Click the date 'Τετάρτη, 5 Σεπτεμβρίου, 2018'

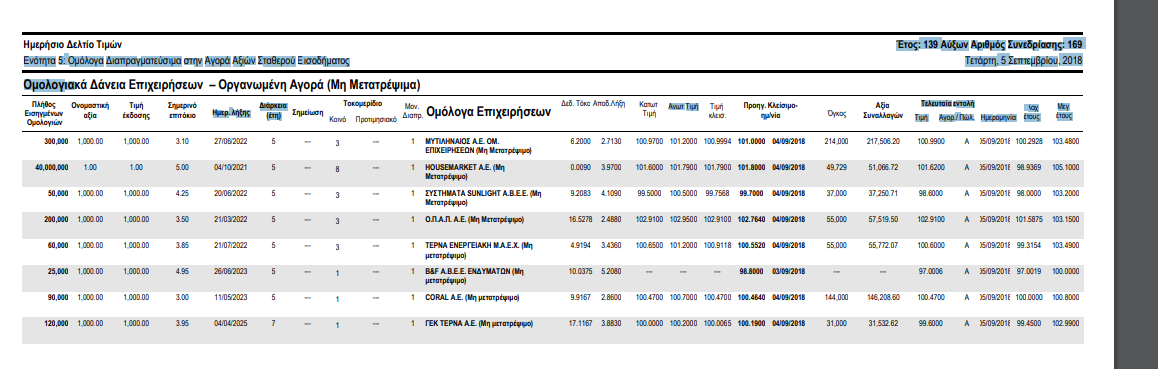1024,61
